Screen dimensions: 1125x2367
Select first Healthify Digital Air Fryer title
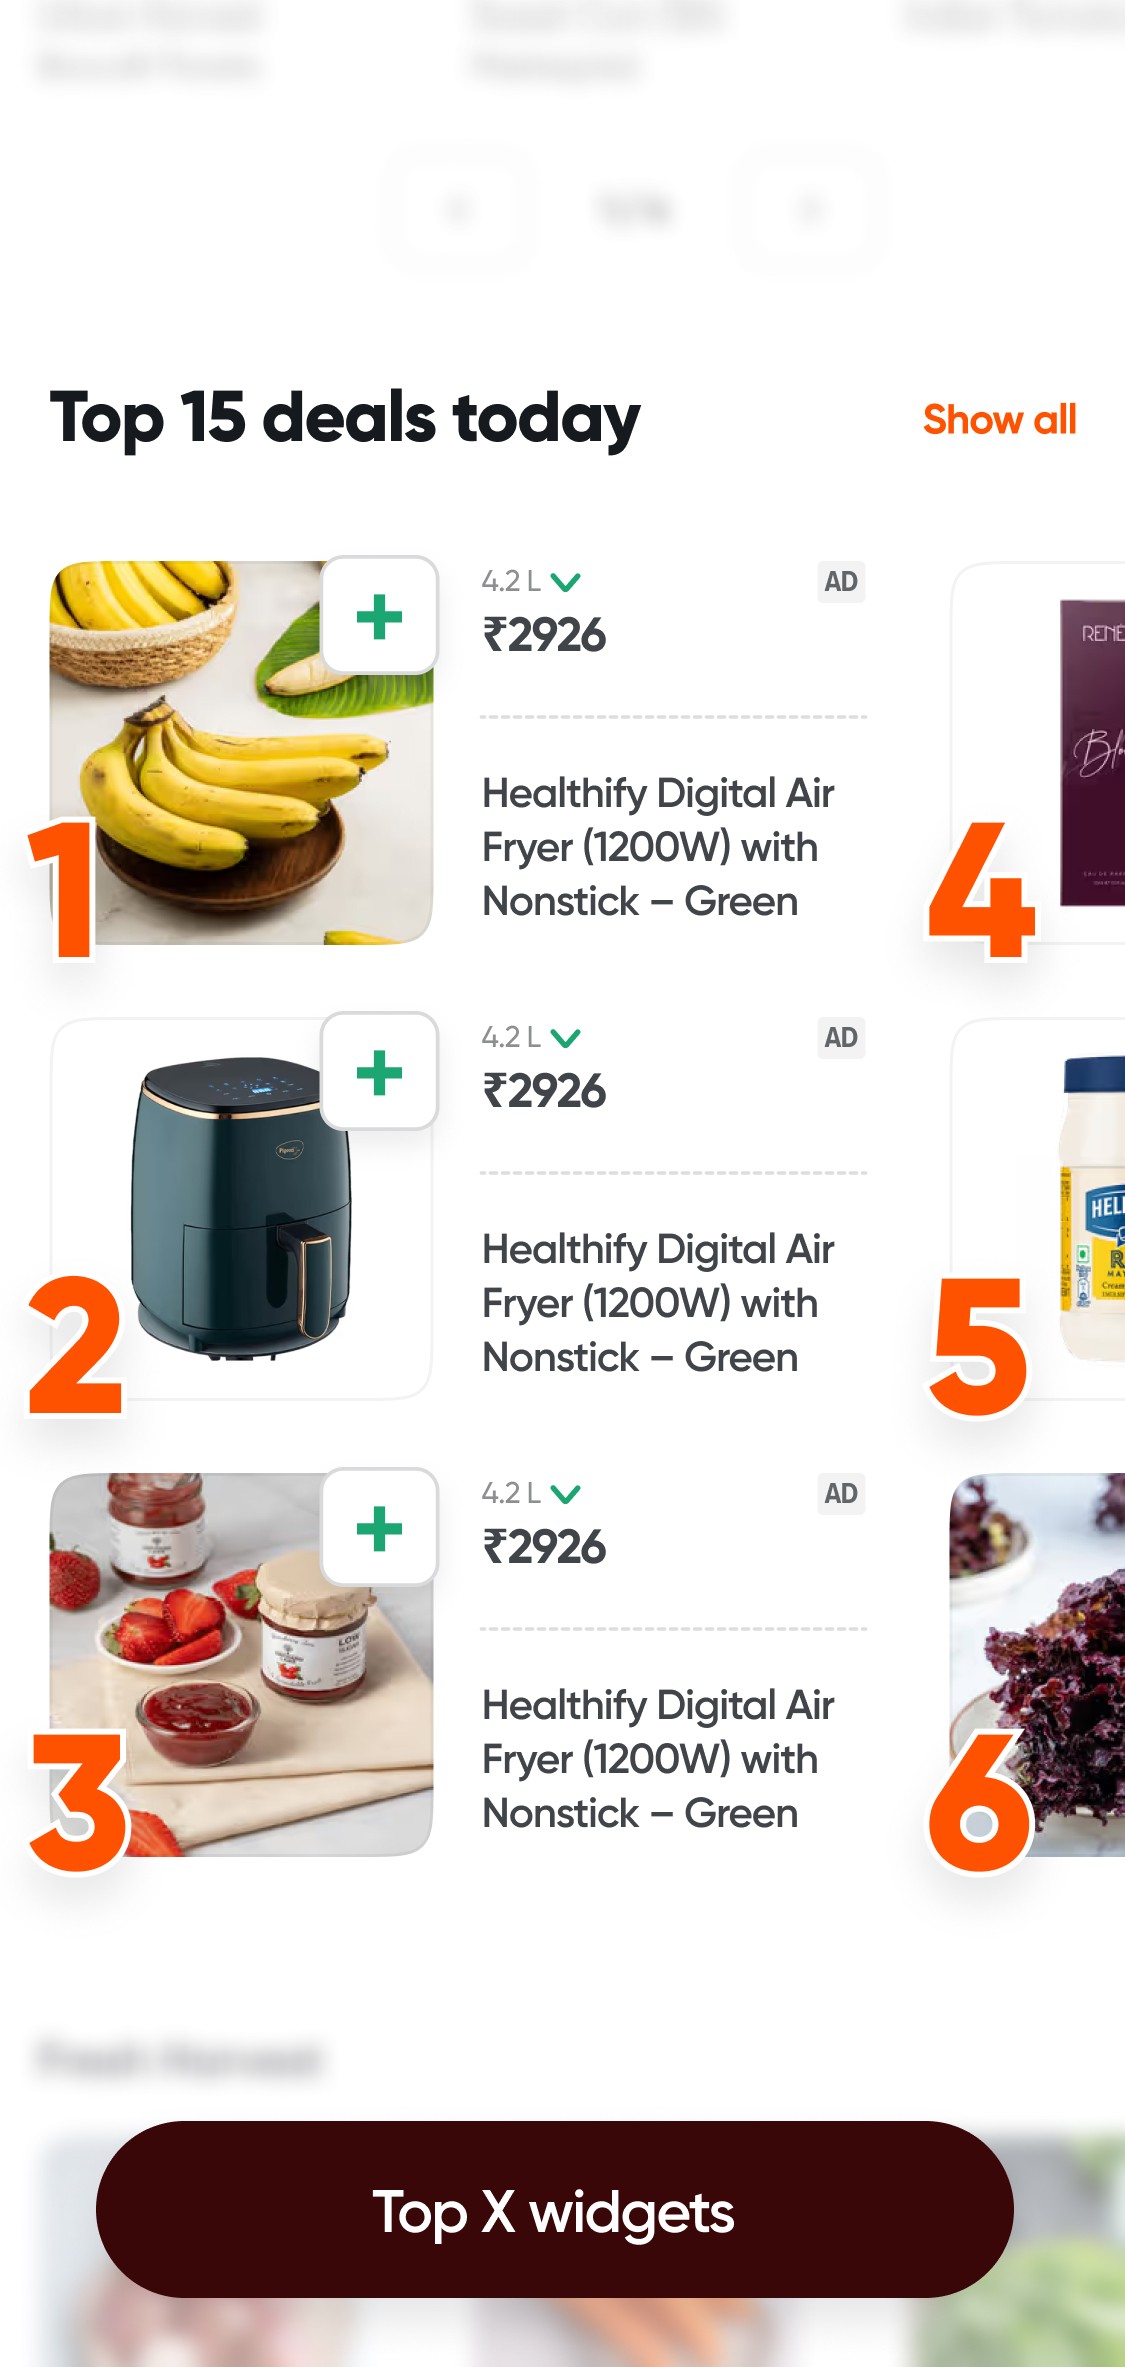click(x=658, y=847)
